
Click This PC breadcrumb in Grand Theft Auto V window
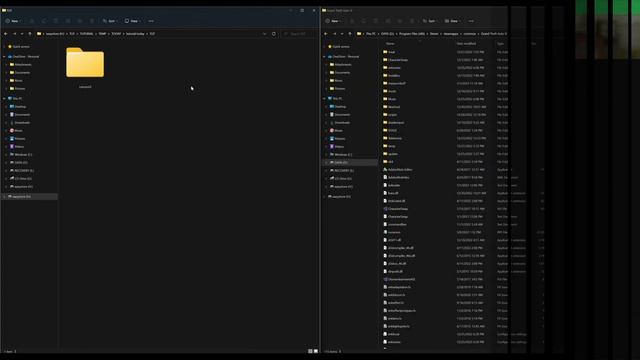(x=371, y=34)
